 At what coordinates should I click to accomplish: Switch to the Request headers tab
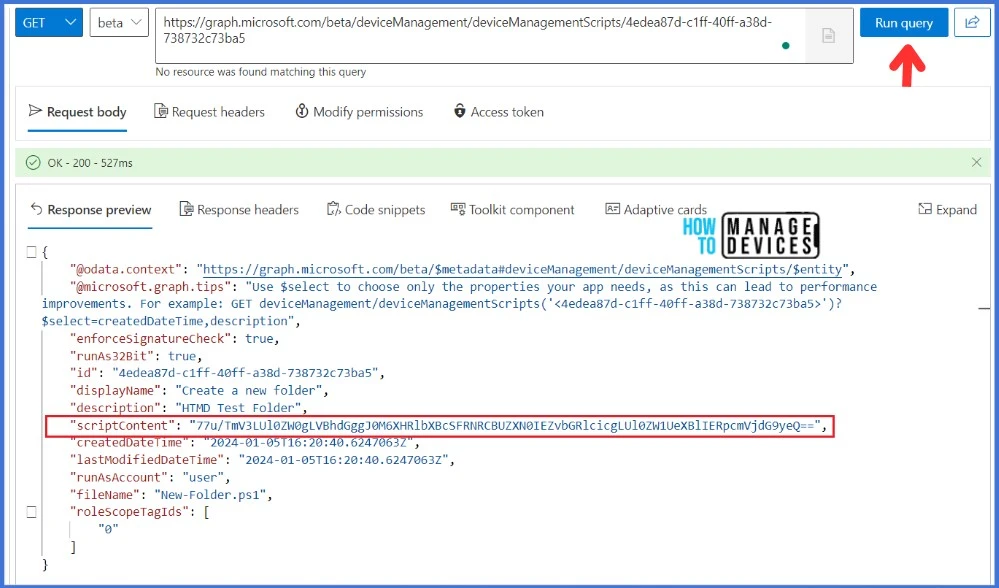(x=210, y=112)
